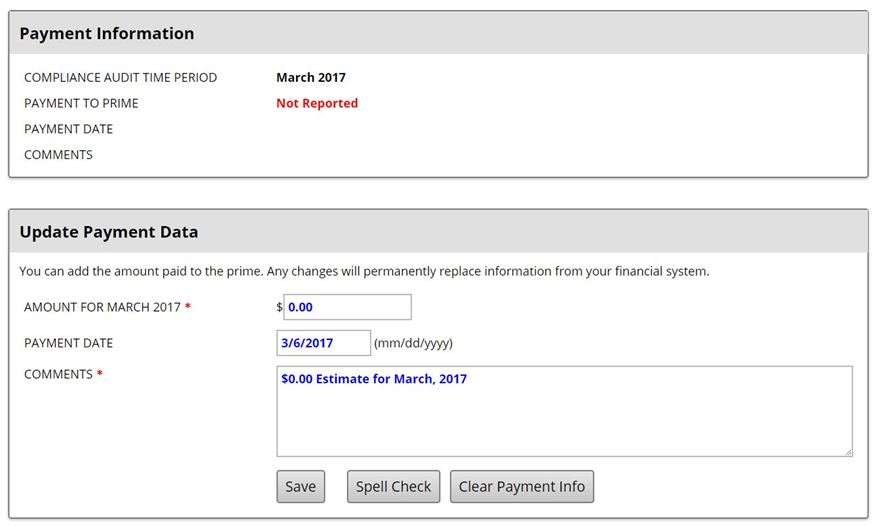Click the 'Compliance Audit Time Period' label

pos(120,77)
